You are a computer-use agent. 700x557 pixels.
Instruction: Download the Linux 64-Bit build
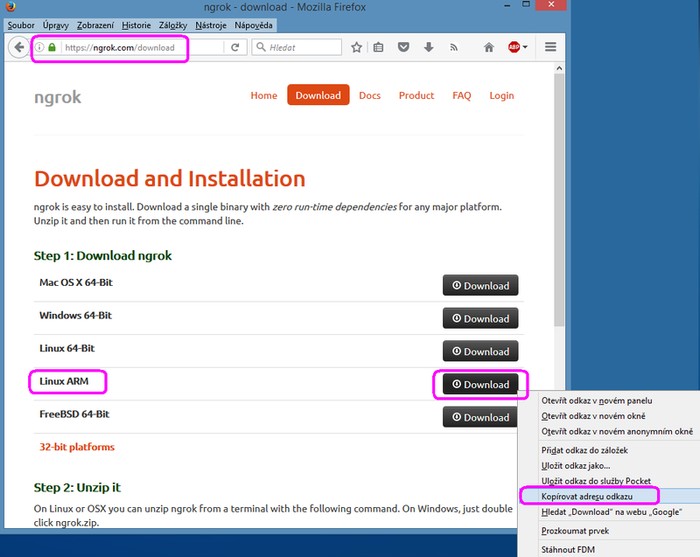(x=480, y=351)
